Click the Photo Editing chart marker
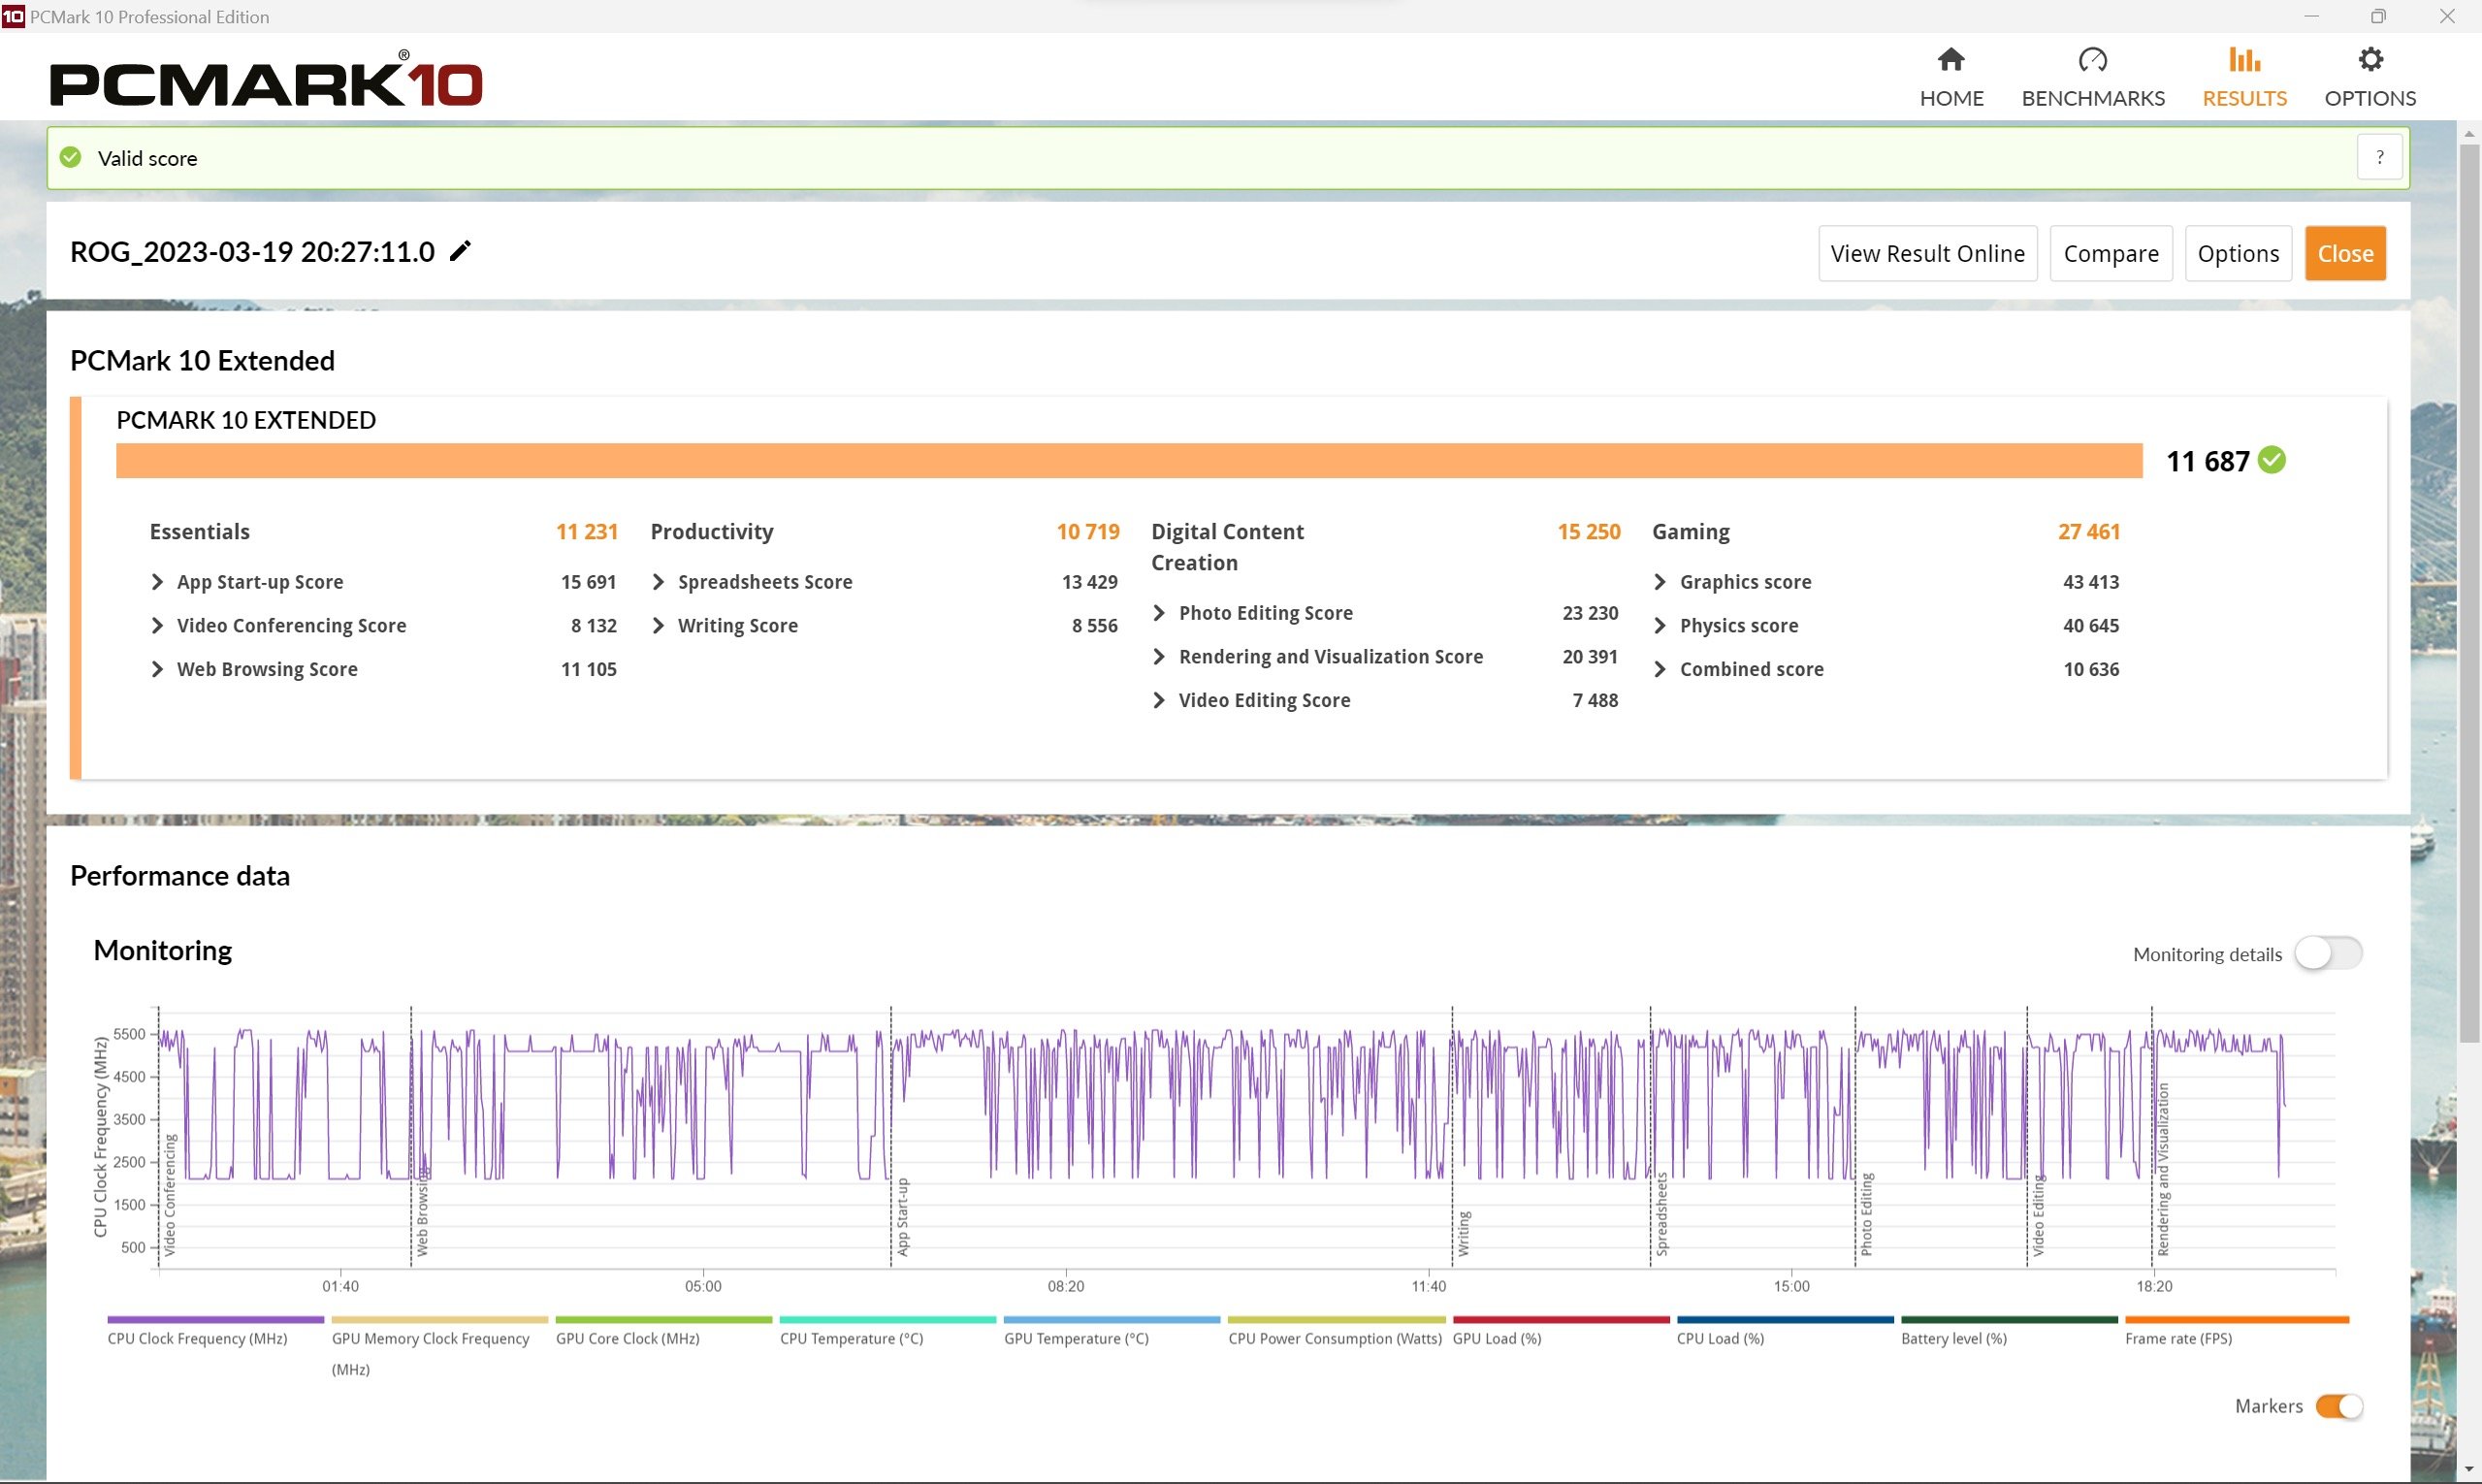This screenshot has height=1484, width=2482. (x=1866, y=1214)
